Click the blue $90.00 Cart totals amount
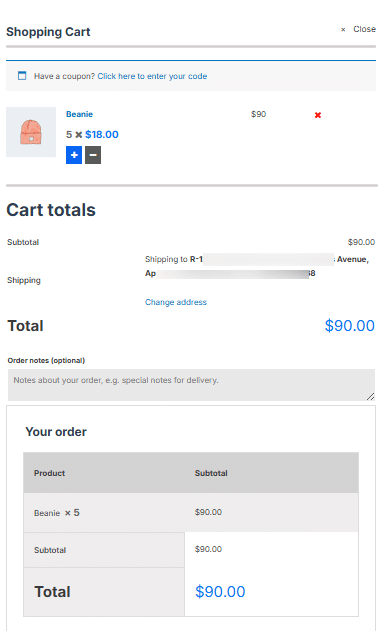Screen dimensions: 384x631 (350, 326)
